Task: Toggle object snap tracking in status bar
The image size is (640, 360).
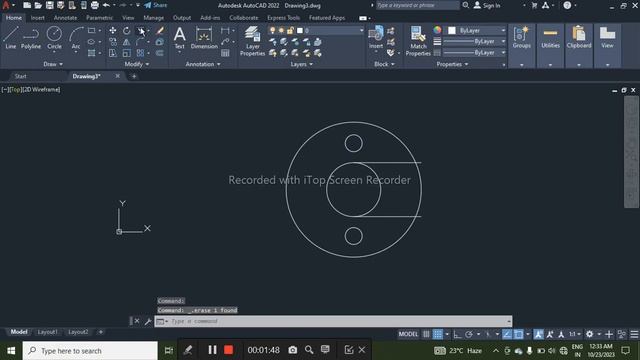Action: tap(507, 334)
